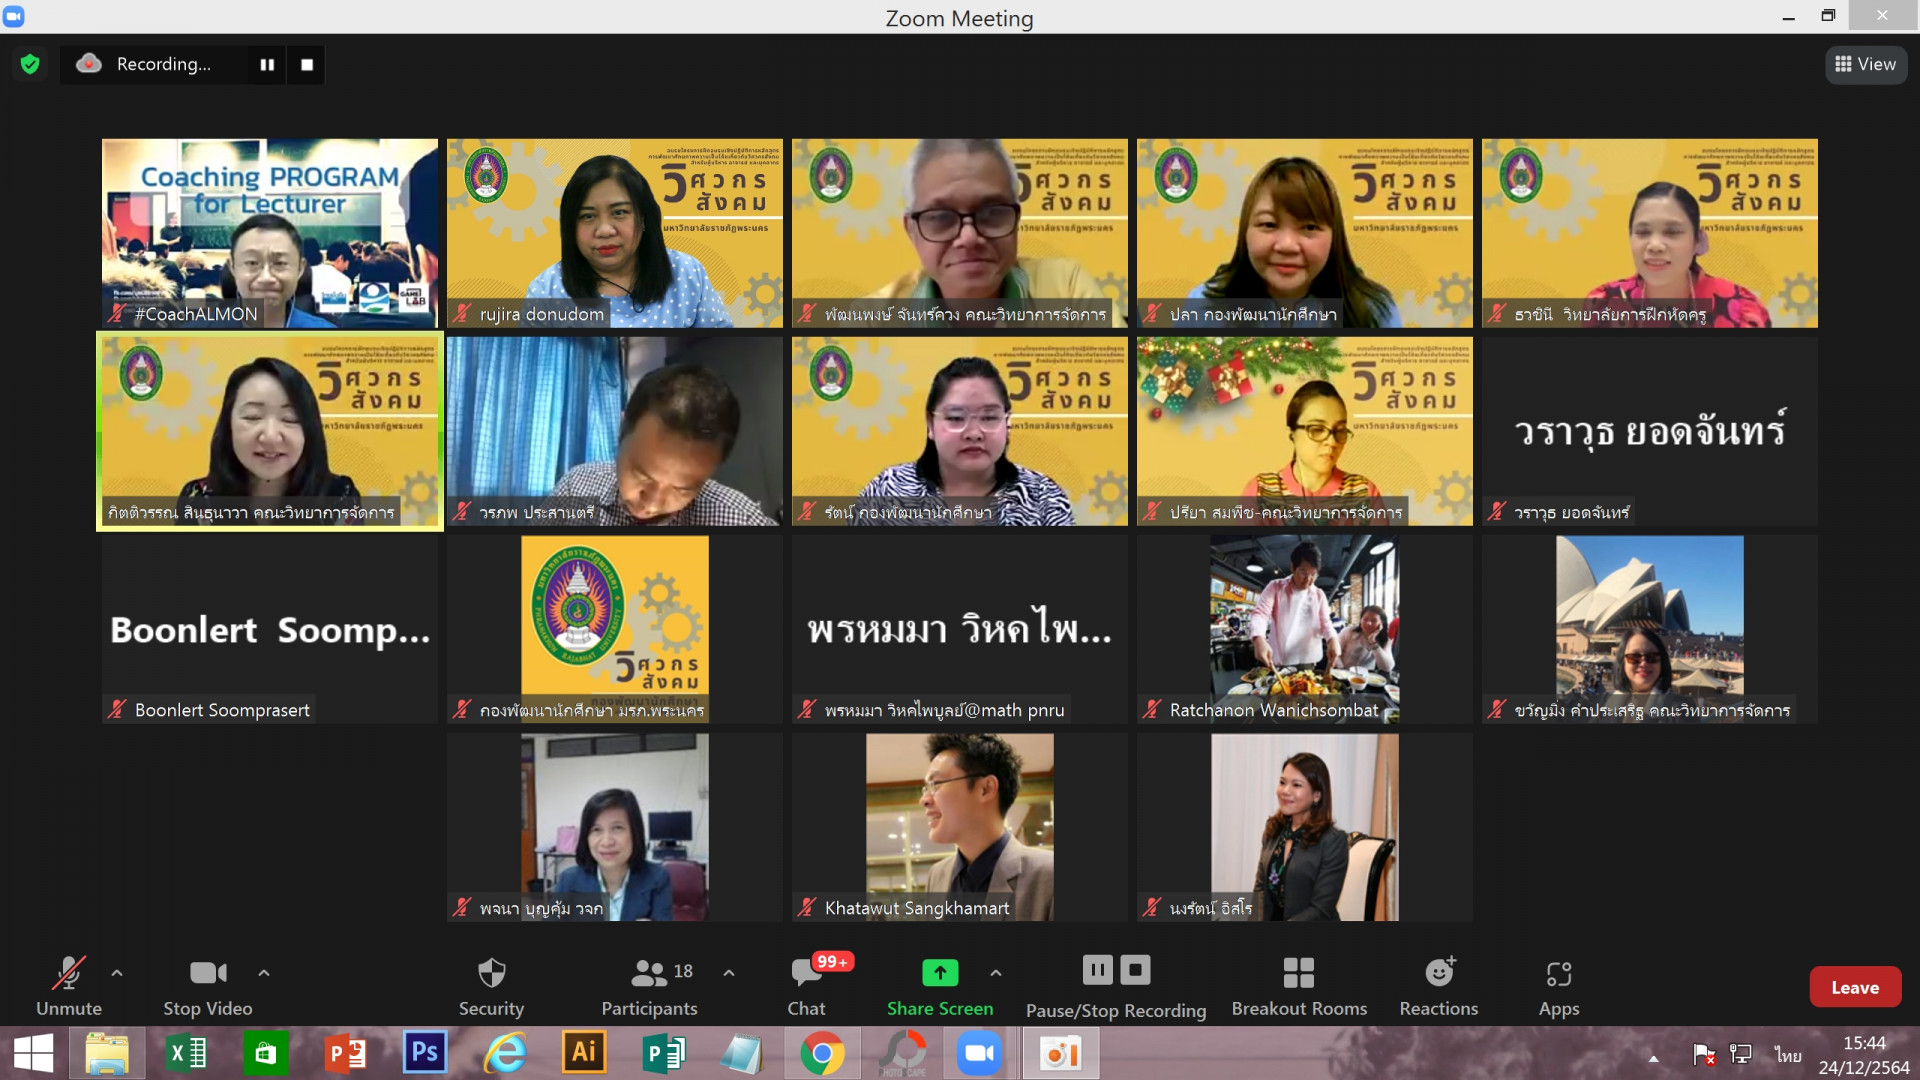Stop Video camera toggle
The width and height of the screenshot is (1920, 1080).
coord(208,985)
